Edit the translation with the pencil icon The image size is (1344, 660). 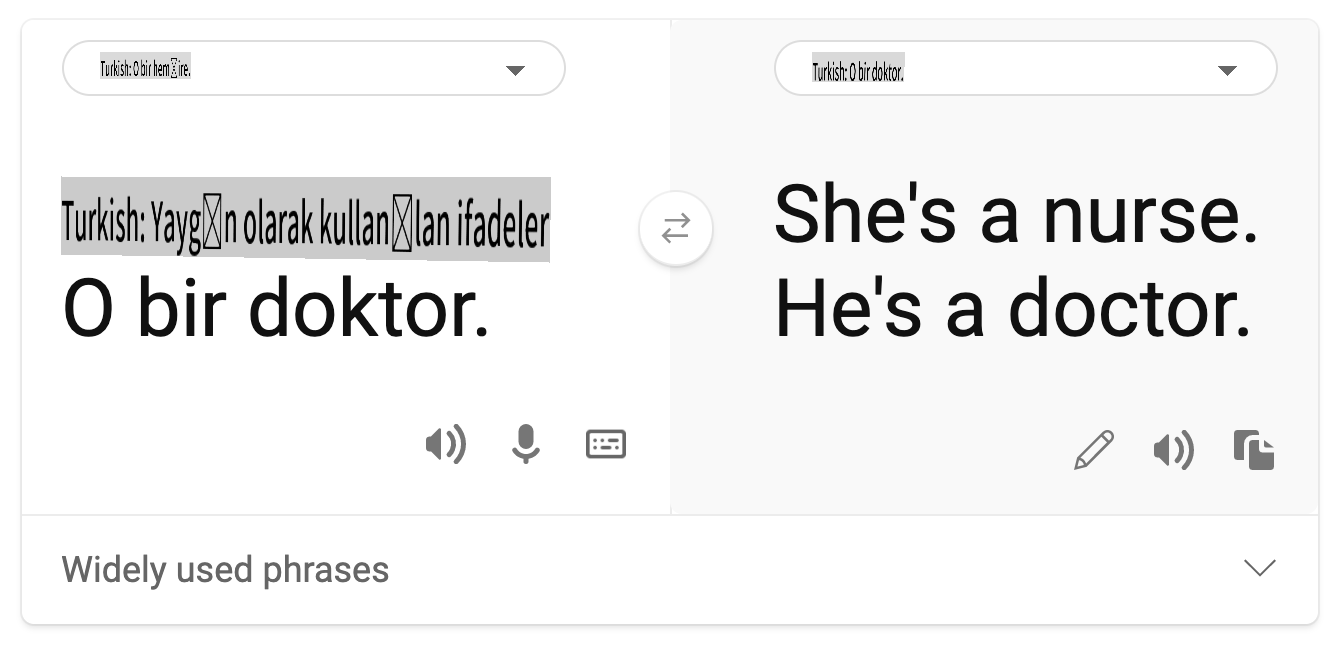(1094, 450)
